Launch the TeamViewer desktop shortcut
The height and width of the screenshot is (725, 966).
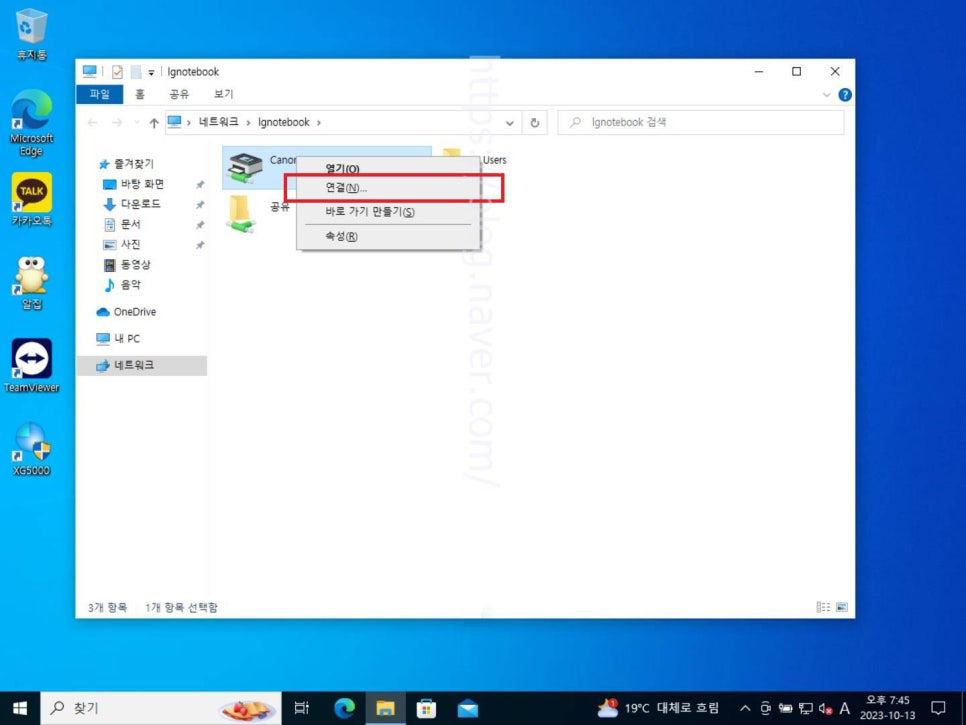(x=31, y=365)
